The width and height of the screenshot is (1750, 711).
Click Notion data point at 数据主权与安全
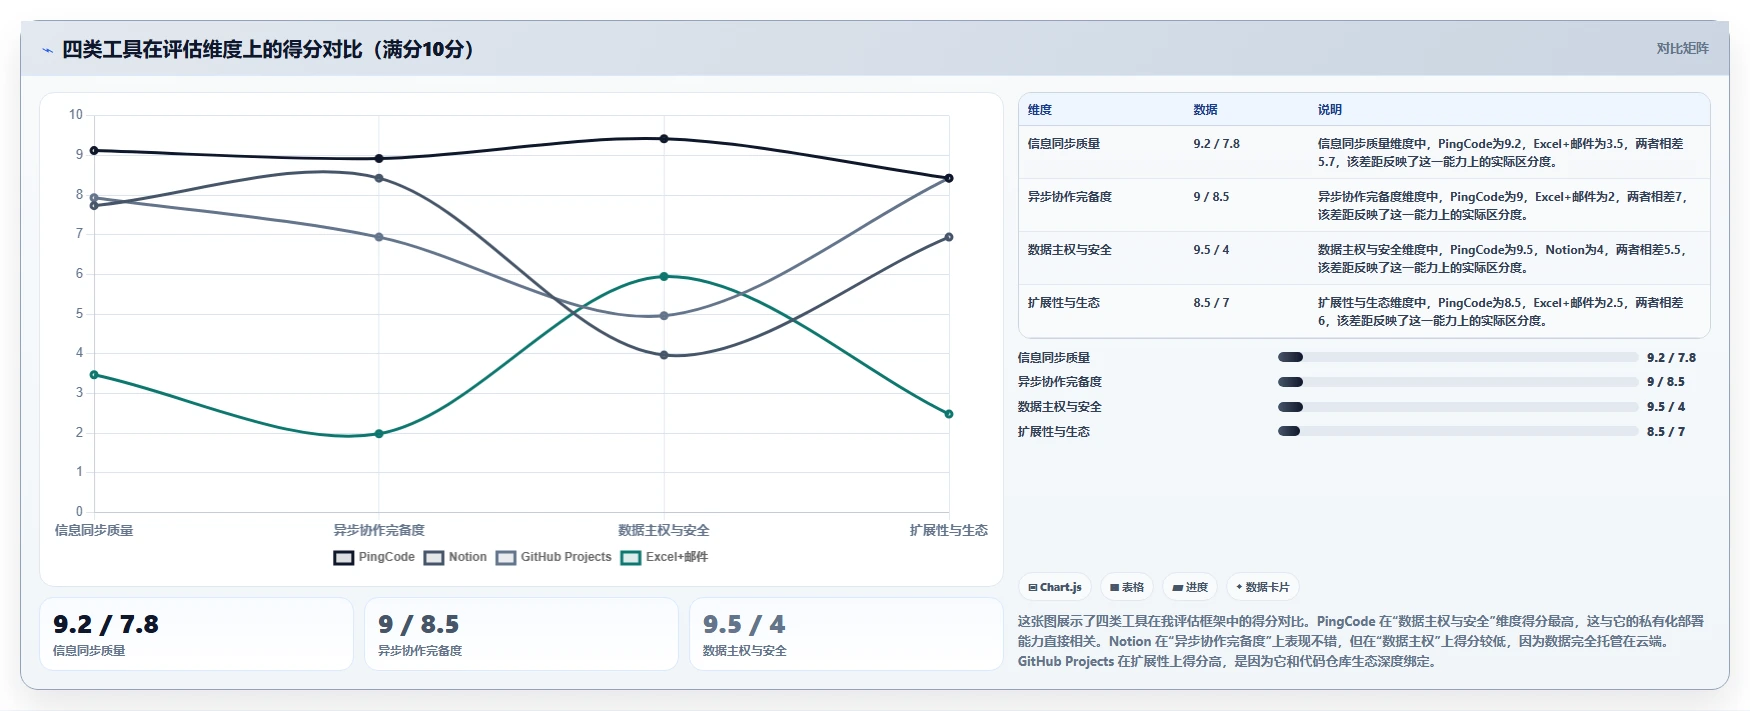point(664,355)
